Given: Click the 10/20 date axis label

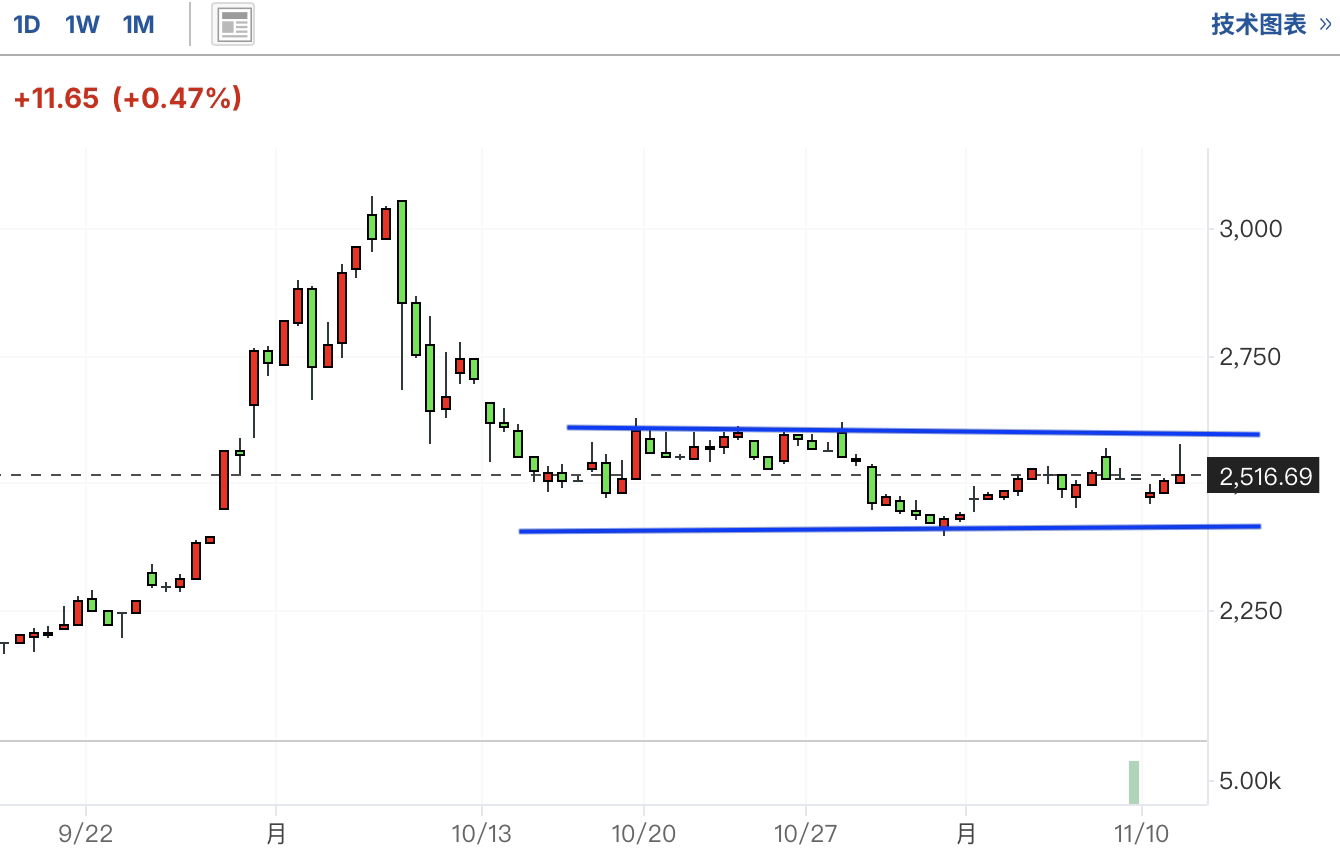Looking at the screenshot, I should [644, 833].
